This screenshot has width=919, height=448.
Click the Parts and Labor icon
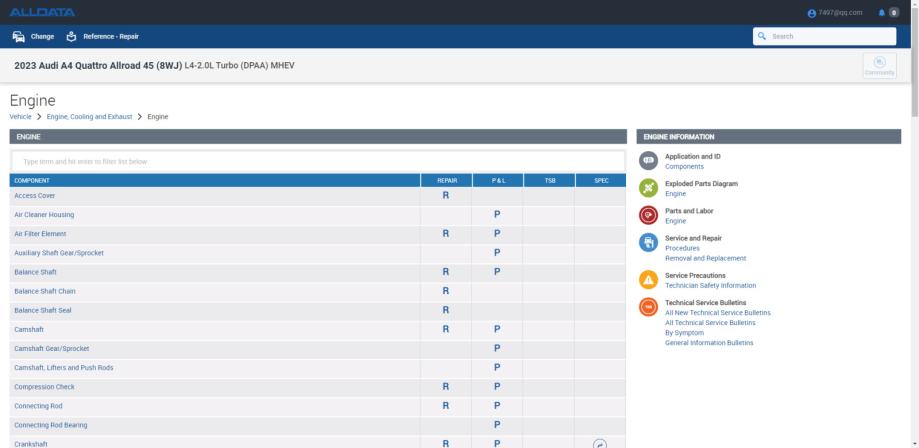[648, 215]
